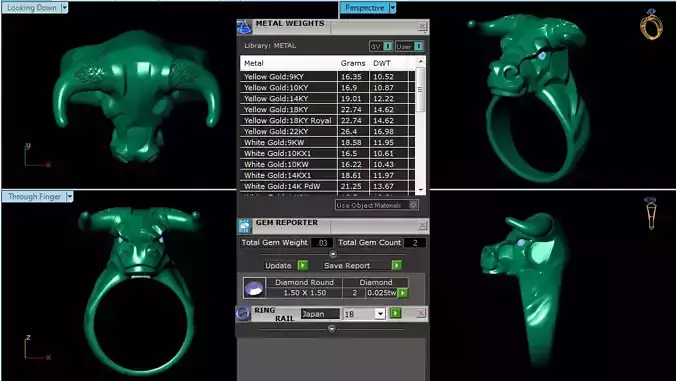The width and height of the screenshot is (676, 381).
Task: Click the DWT column header
Action: [382, 63]
